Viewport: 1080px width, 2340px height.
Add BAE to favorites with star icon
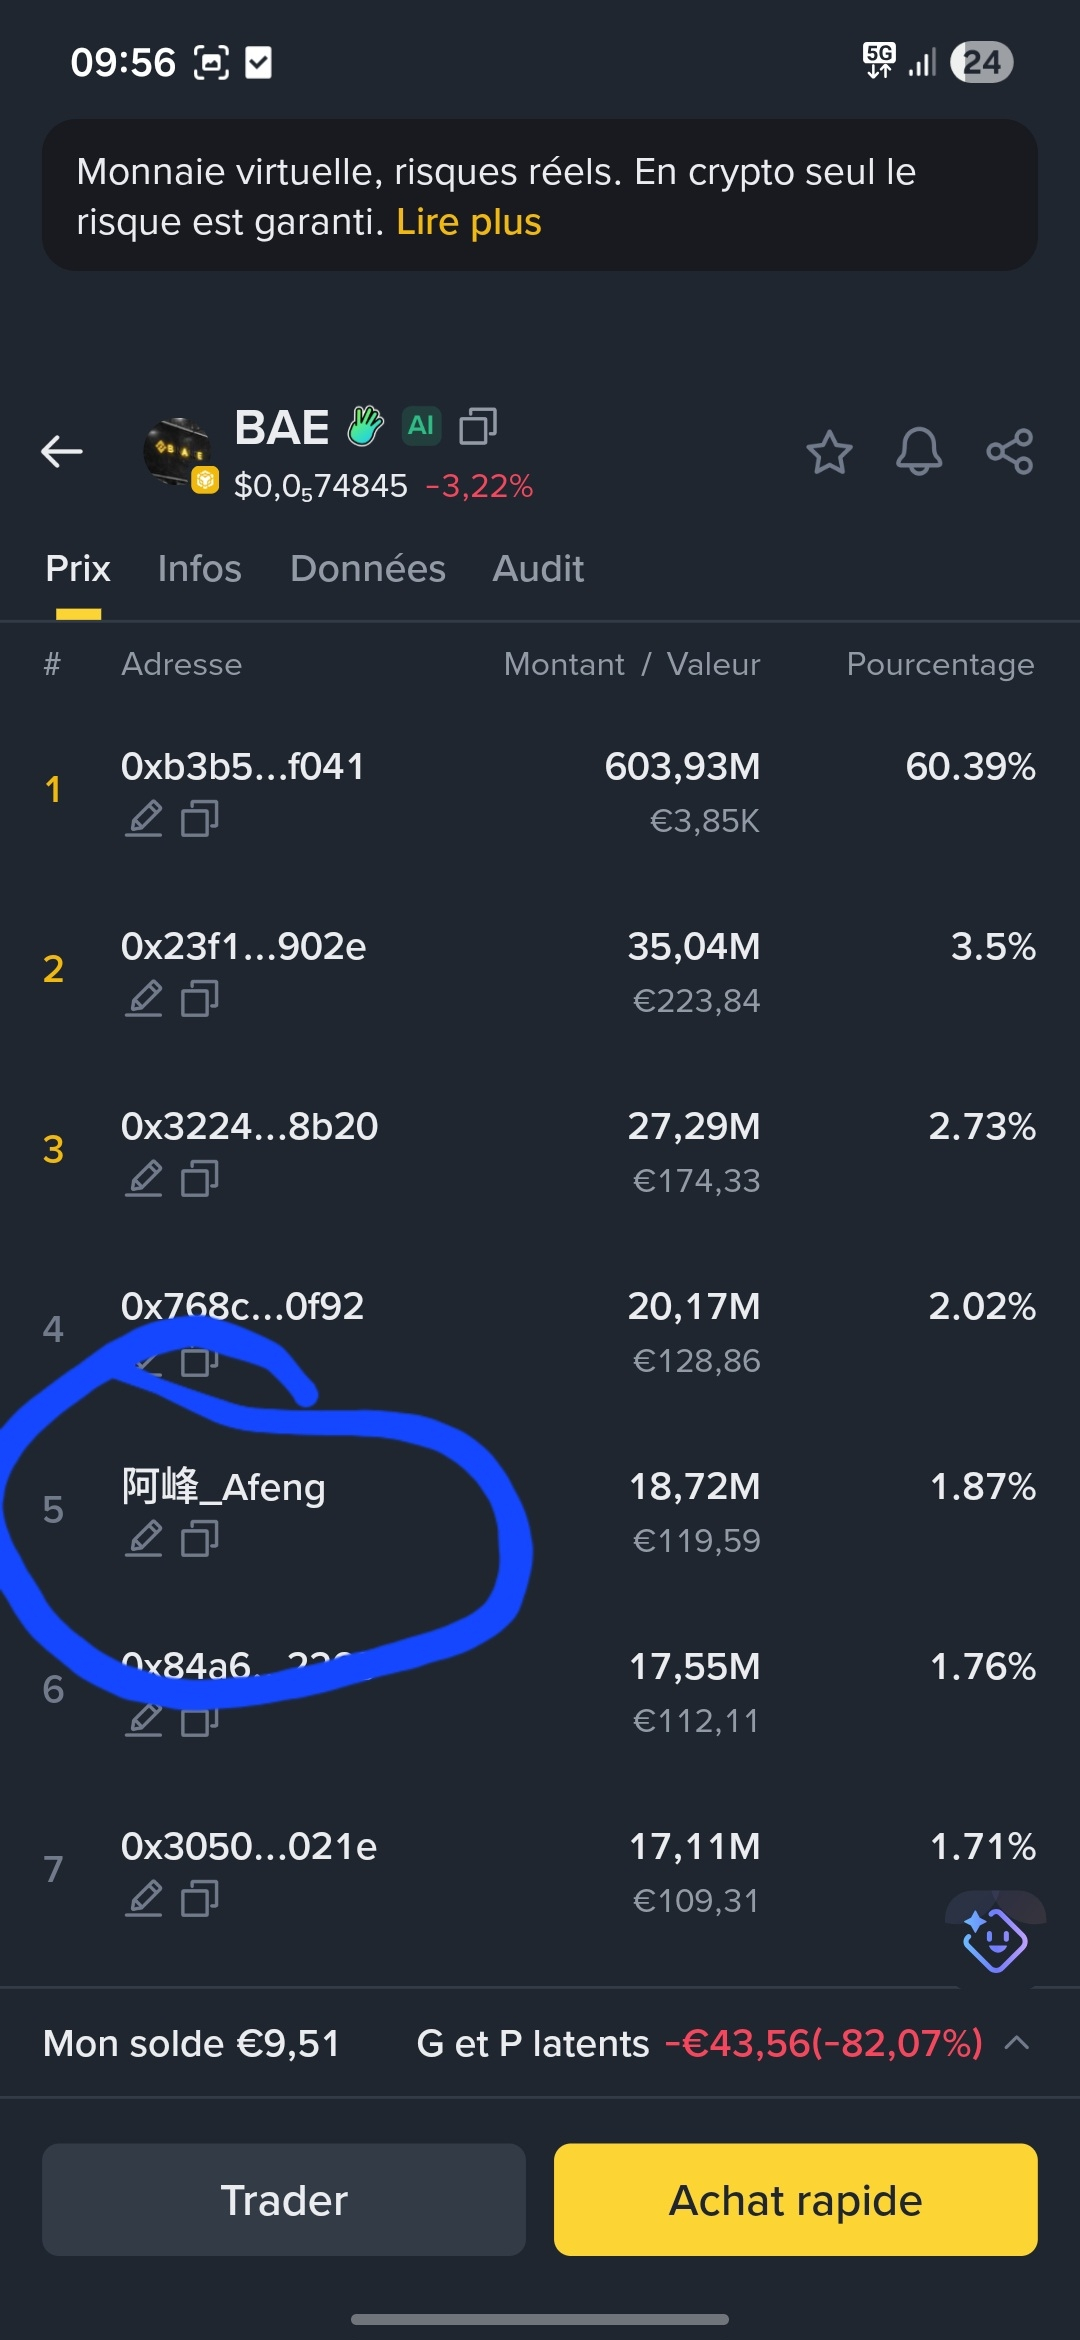pyautogui.click(x=829, y=452)
